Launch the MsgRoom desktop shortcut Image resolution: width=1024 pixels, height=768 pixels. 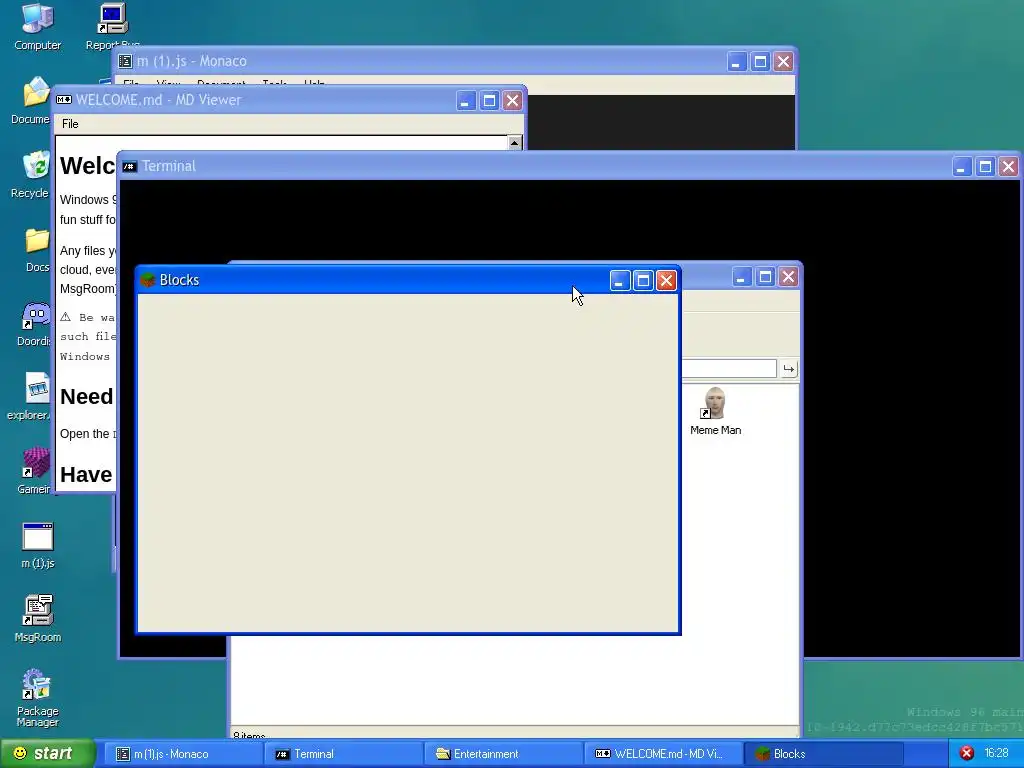[38, 619]
